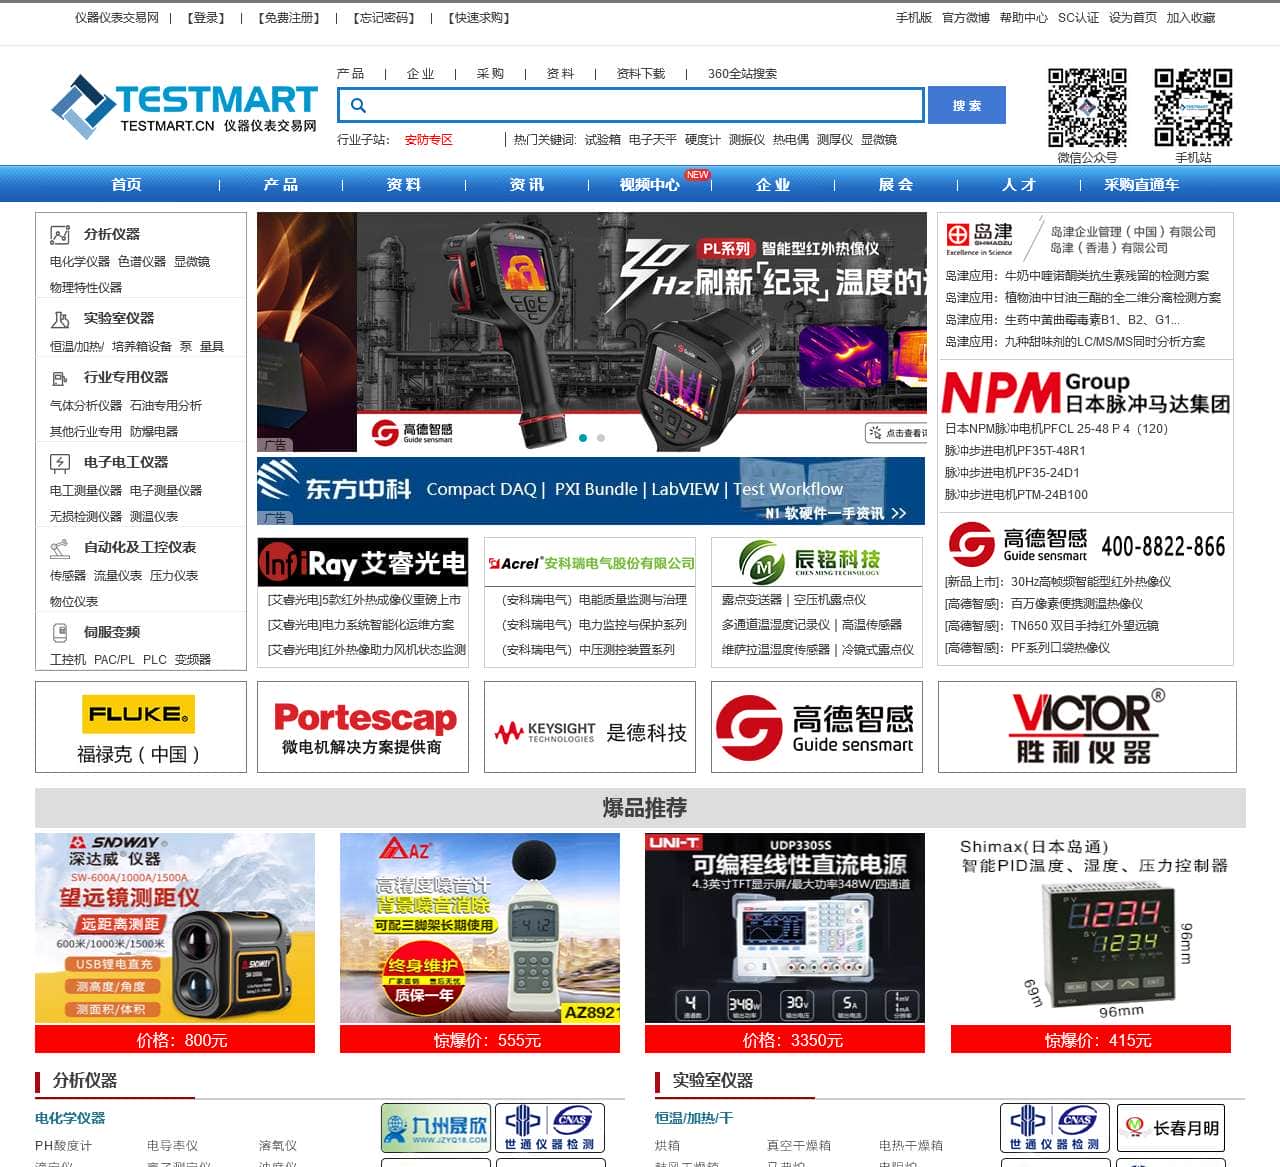The height and width of the screenshot is (1167, 1280).
Task: Open 首页 in the main navigation
Action: (x=126, y=184)
